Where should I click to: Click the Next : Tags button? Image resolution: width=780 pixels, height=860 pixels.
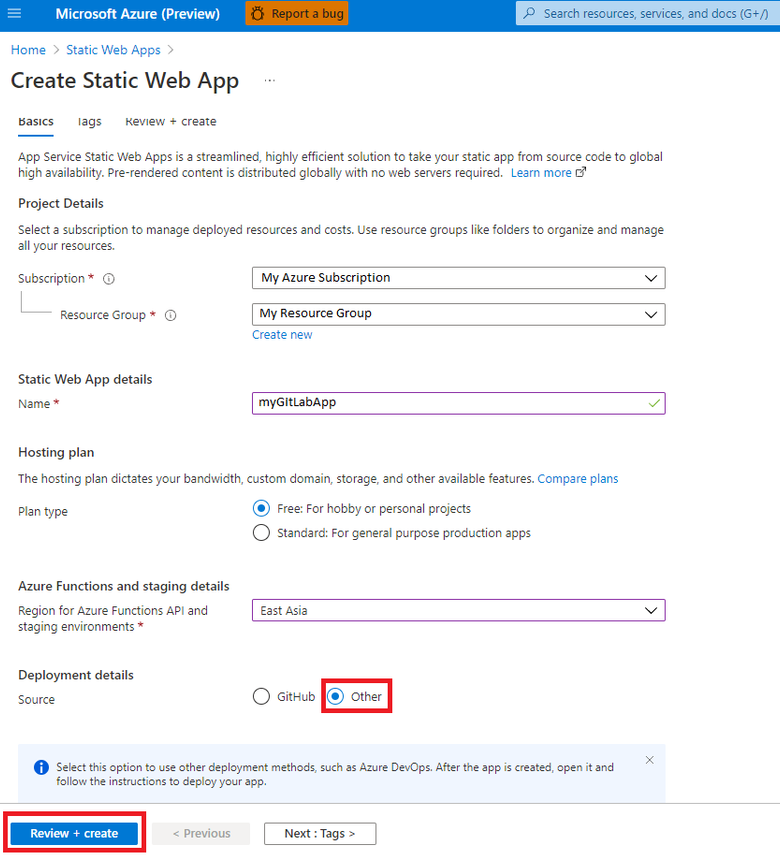pyautogui.click(x=320, y=834)
